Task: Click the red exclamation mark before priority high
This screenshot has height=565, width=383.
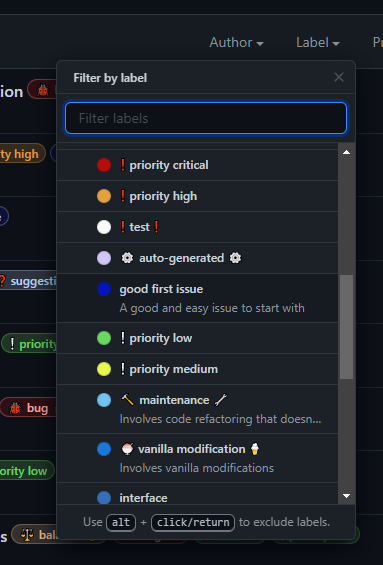Action: pyautogui.click(x=123, y=196)
